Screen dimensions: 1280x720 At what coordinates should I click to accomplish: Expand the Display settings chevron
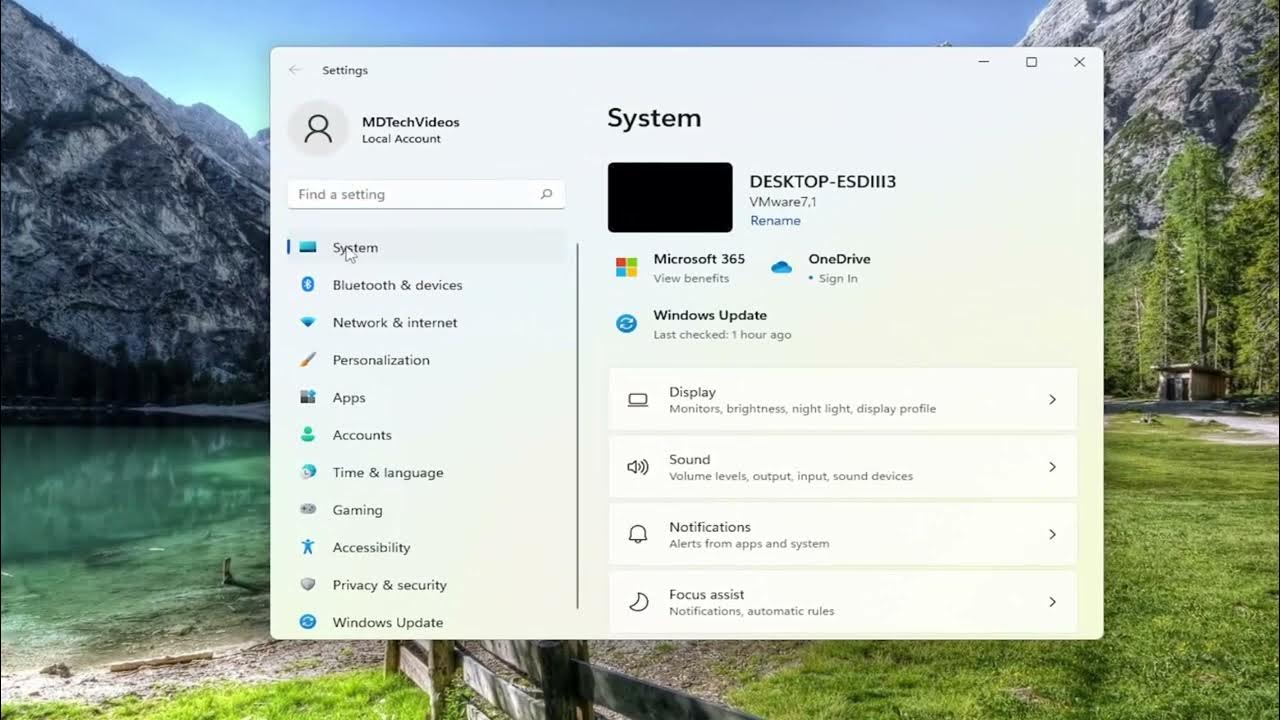click(x=1052, y=399)
